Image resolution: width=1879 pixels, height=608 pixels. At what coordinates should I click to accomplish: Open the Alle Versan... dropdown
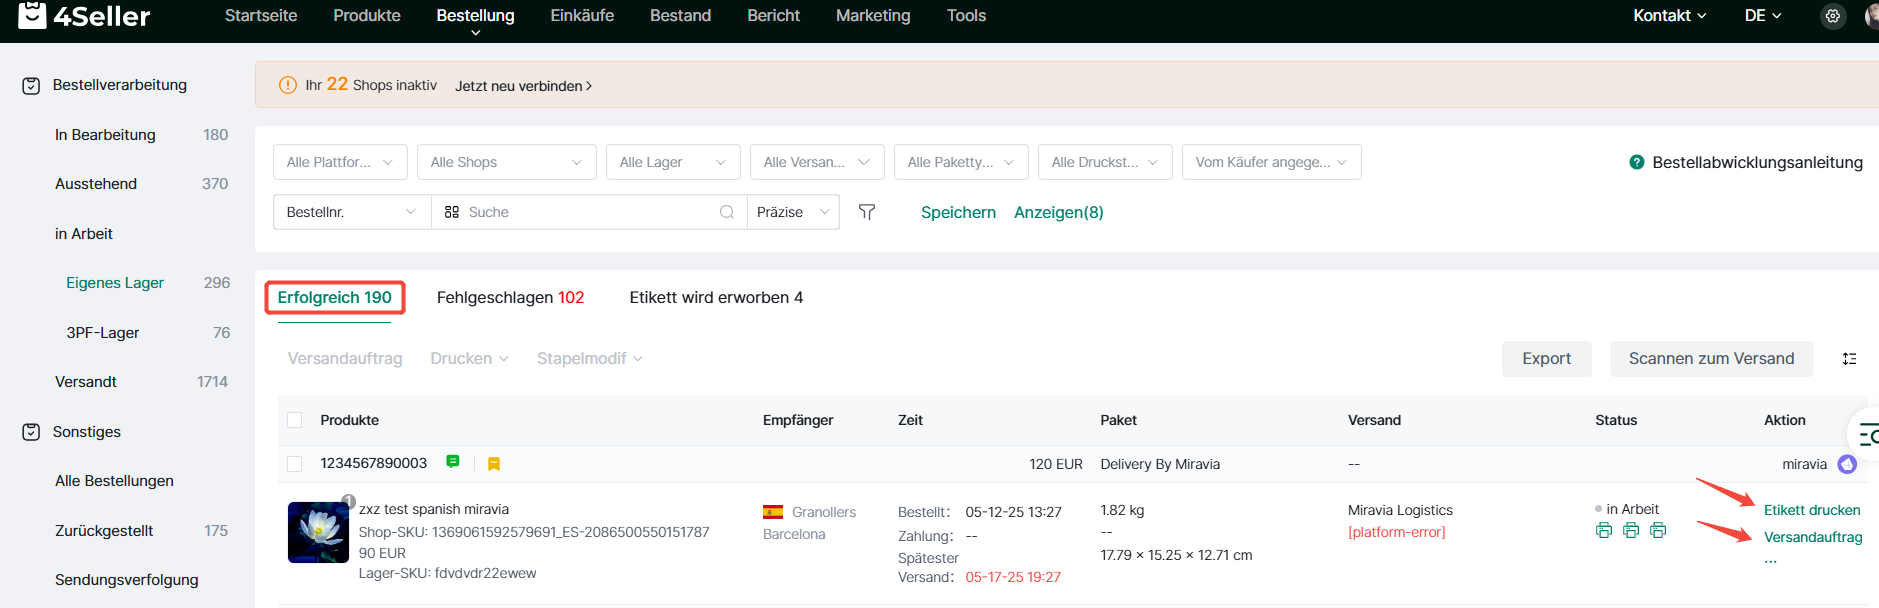[817, 162]
